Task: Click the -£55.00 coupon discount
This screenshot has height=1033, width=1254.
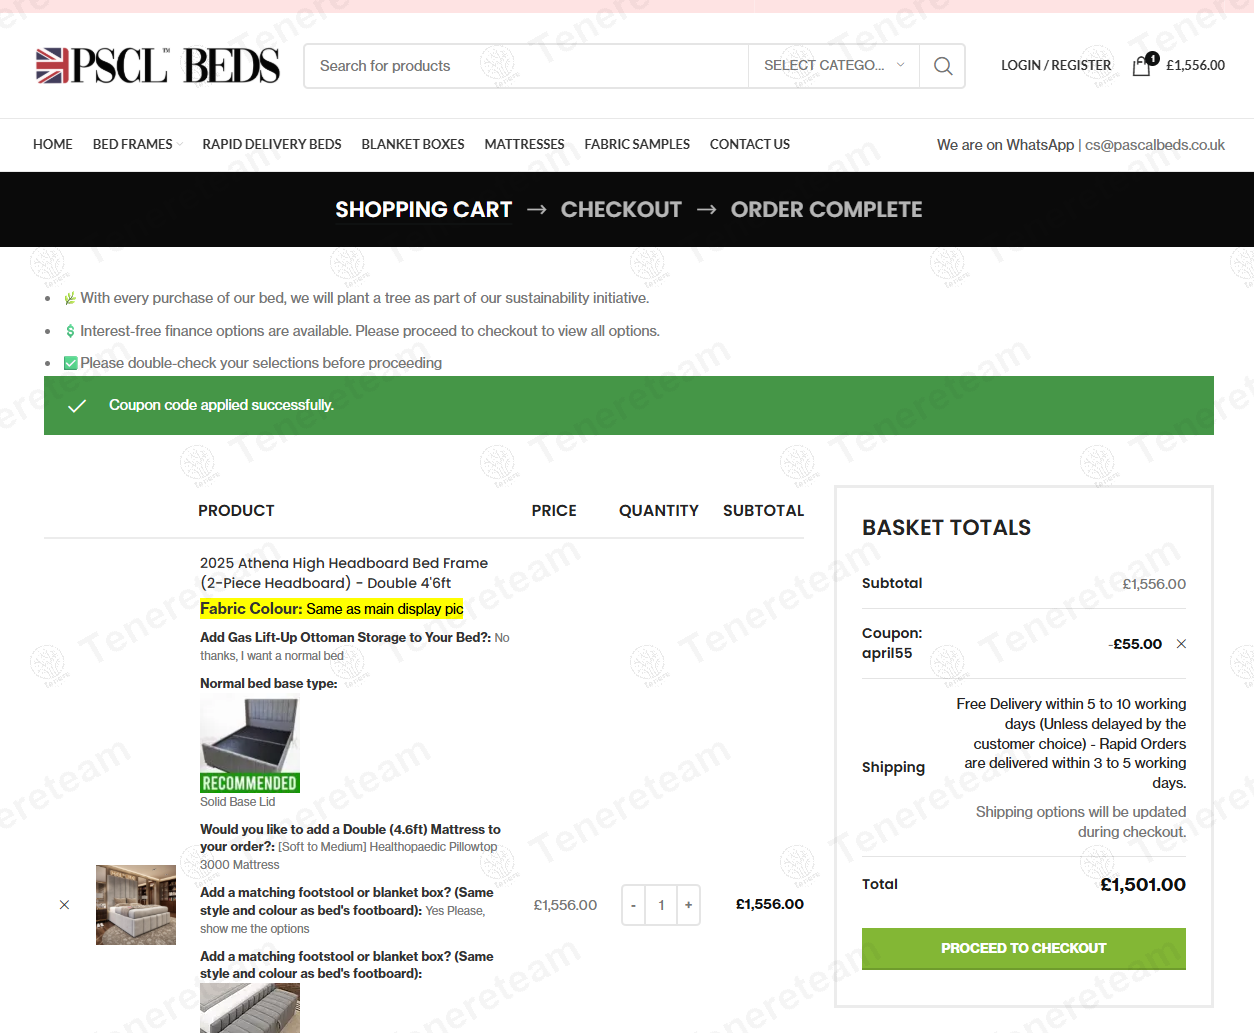Action: pos(1136,644)
